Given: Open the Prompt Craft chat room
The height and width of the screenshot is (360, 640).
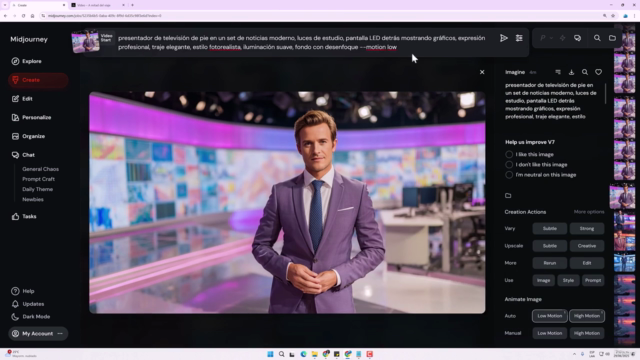Looking at the screenshot, I should 38,179.
